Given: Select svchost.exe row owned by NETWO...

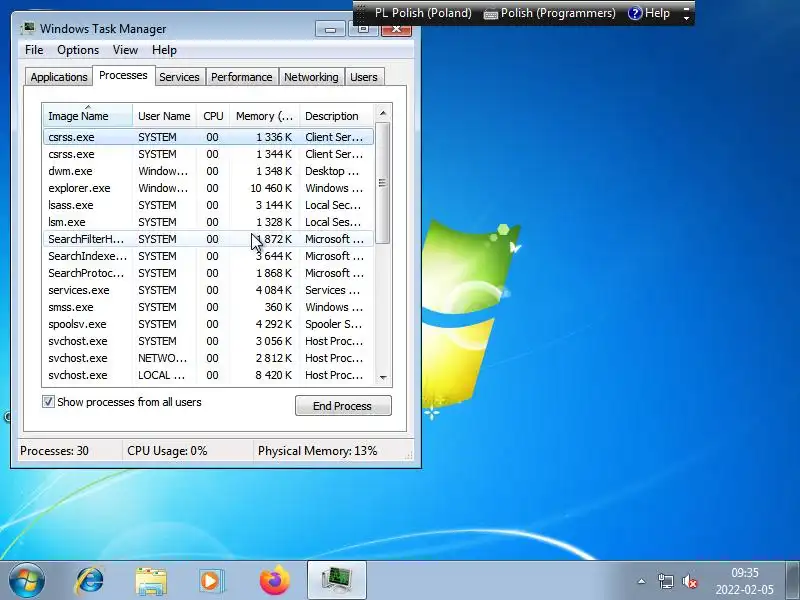Looking at the screenshot, I should tap(208, 358).
